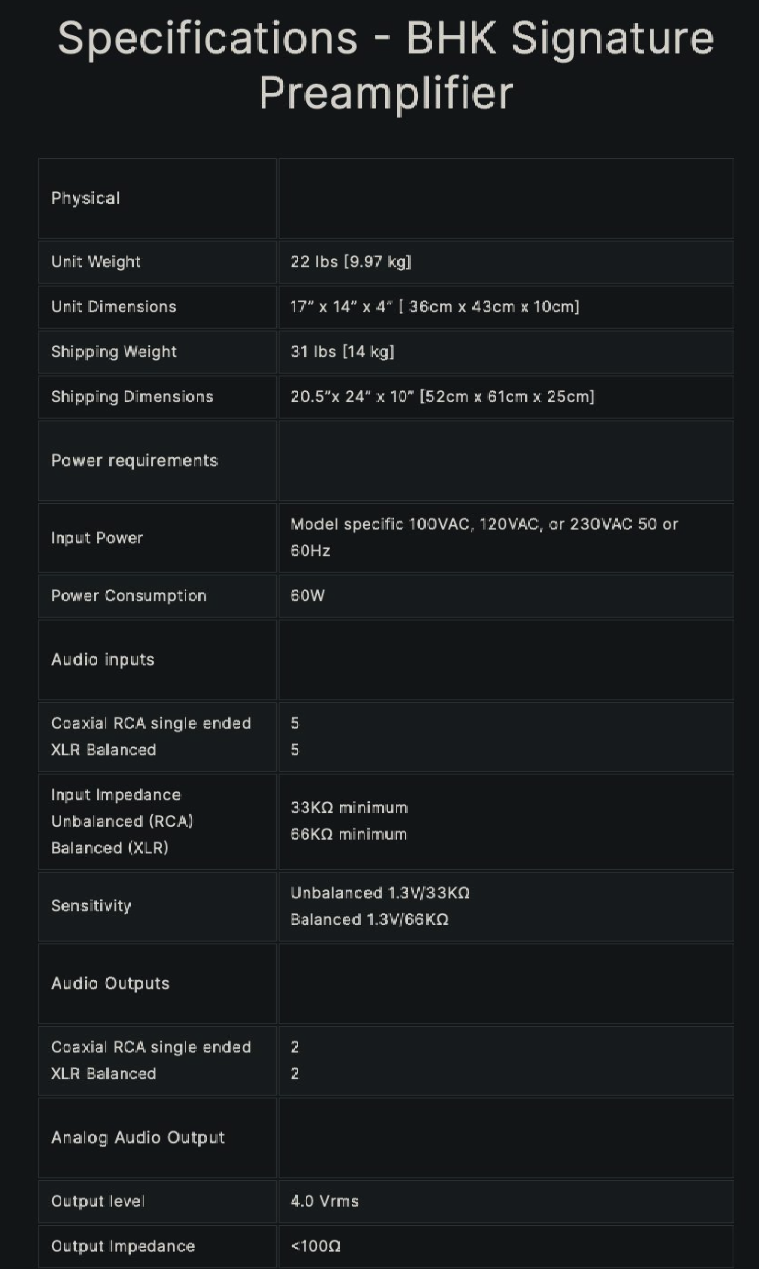Click the Input Impedance label
The height and width of the screenshot is (1269, 759).
(x=116, y=795)
